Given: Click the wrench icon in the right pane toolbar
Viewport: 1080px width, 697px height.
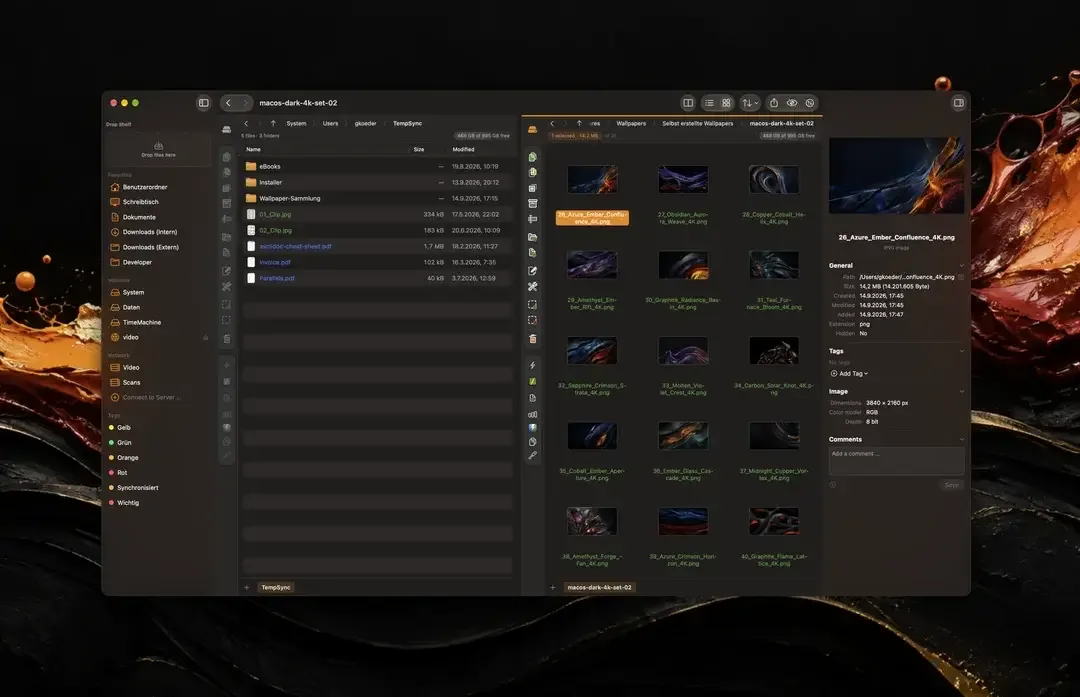Looking at the screenshot, I should (532, 287).
